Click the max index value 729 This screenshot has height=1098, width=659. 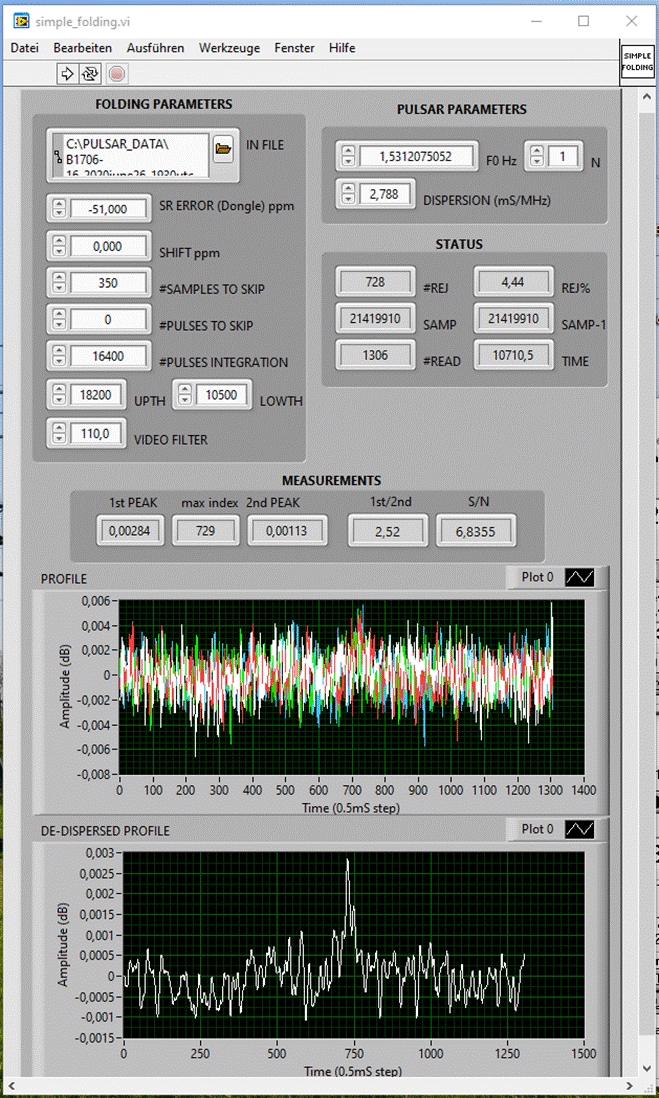click(205, 532)
